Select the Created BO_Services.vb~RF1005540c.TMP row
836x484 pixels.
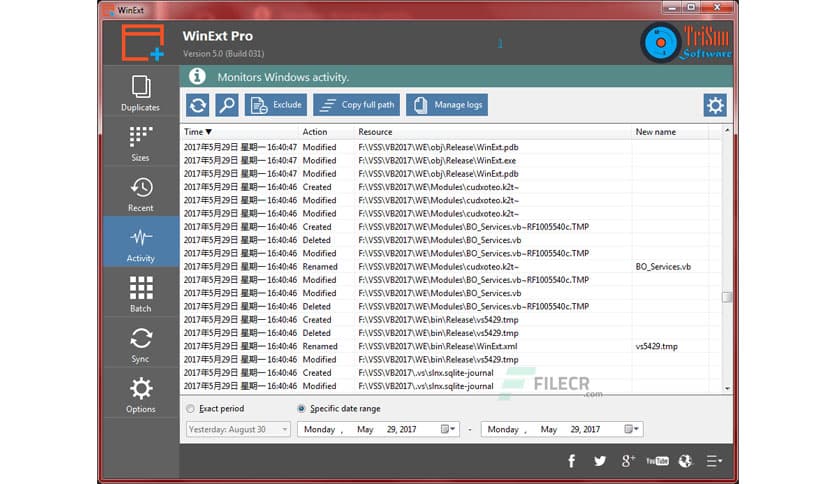(451, 227)
